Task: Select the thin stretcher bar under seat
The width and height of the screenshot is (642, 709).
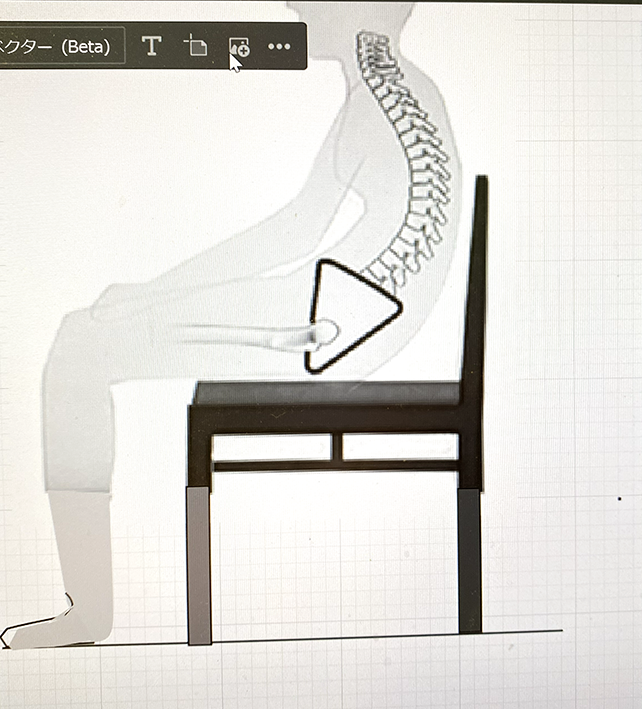Action: pyautogui.click(x=335, y=466)
